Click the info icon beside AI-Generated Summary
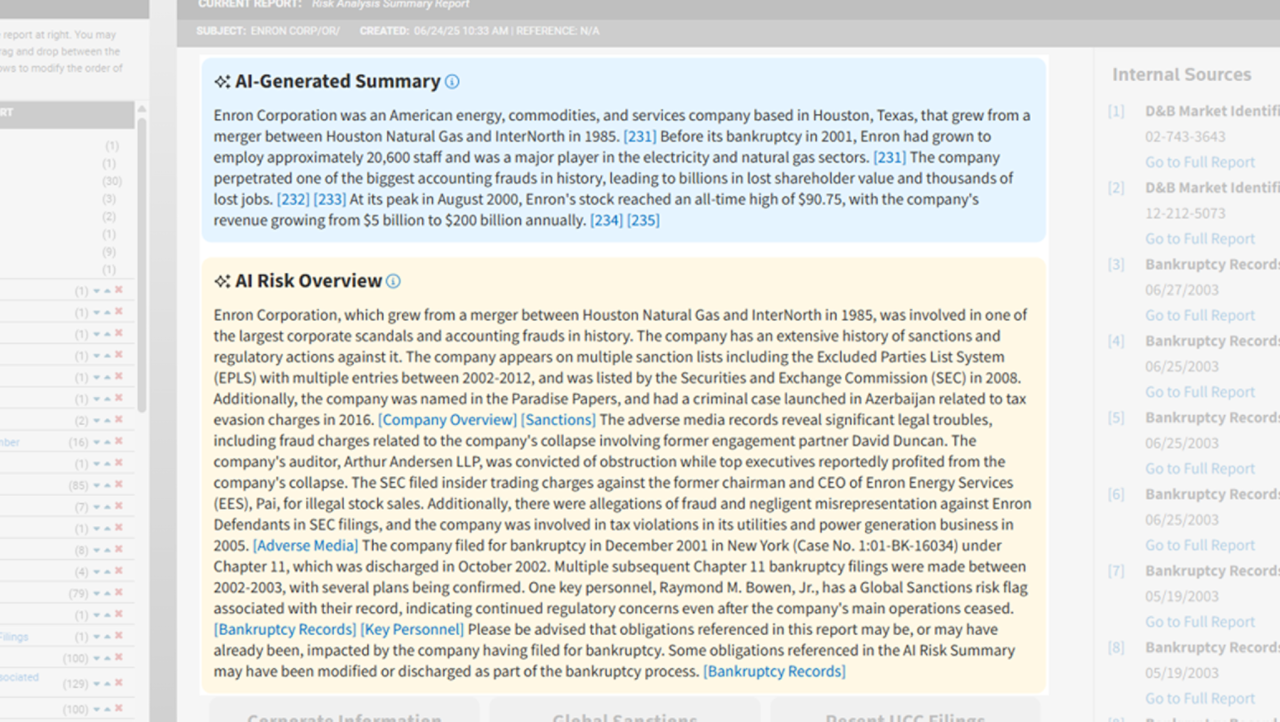The width and height of the screenshot is (1280, 722). (x=452, y=82)
